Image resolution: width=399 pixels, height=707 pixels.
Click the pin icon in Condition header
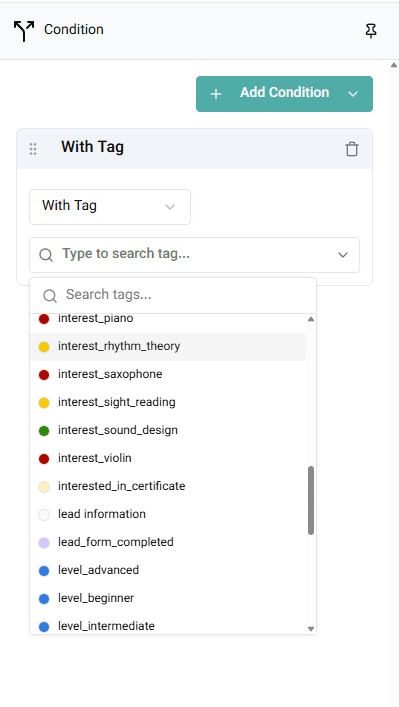371,31
